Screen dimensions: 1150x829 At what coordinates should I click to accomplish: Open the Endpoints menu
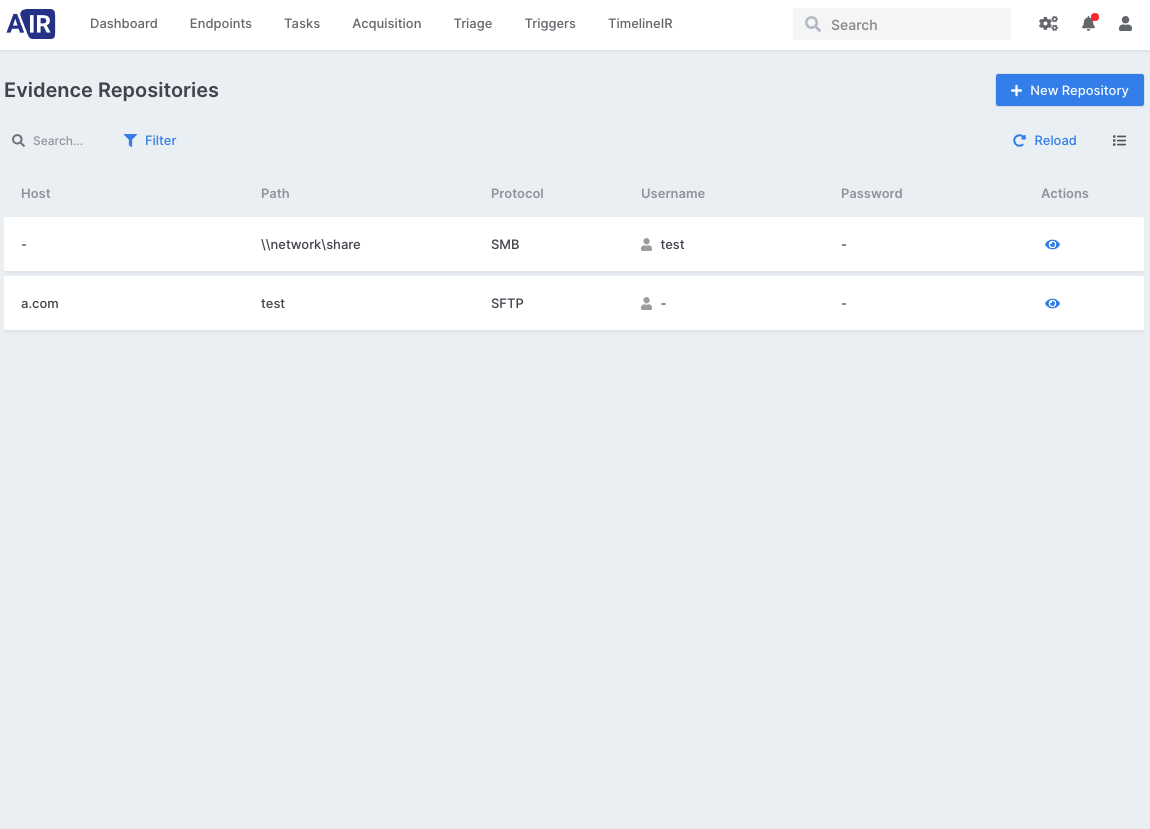click(221, 24)
